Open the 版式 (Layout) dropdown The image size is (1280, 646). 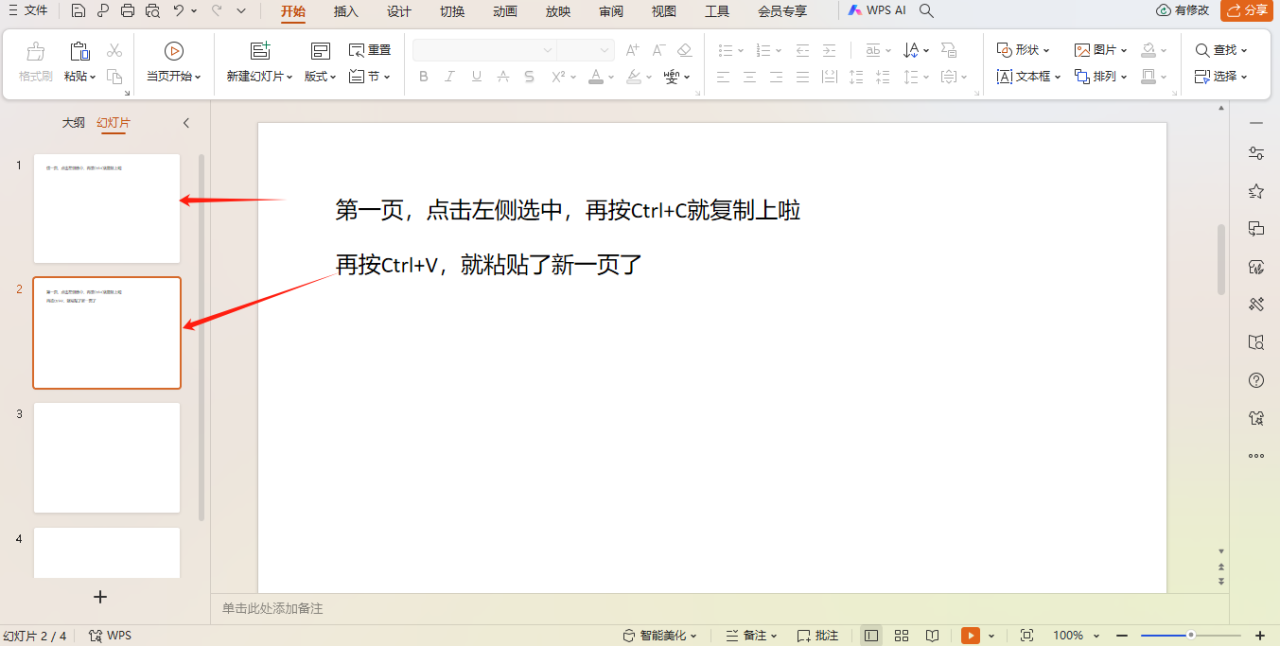319,76
